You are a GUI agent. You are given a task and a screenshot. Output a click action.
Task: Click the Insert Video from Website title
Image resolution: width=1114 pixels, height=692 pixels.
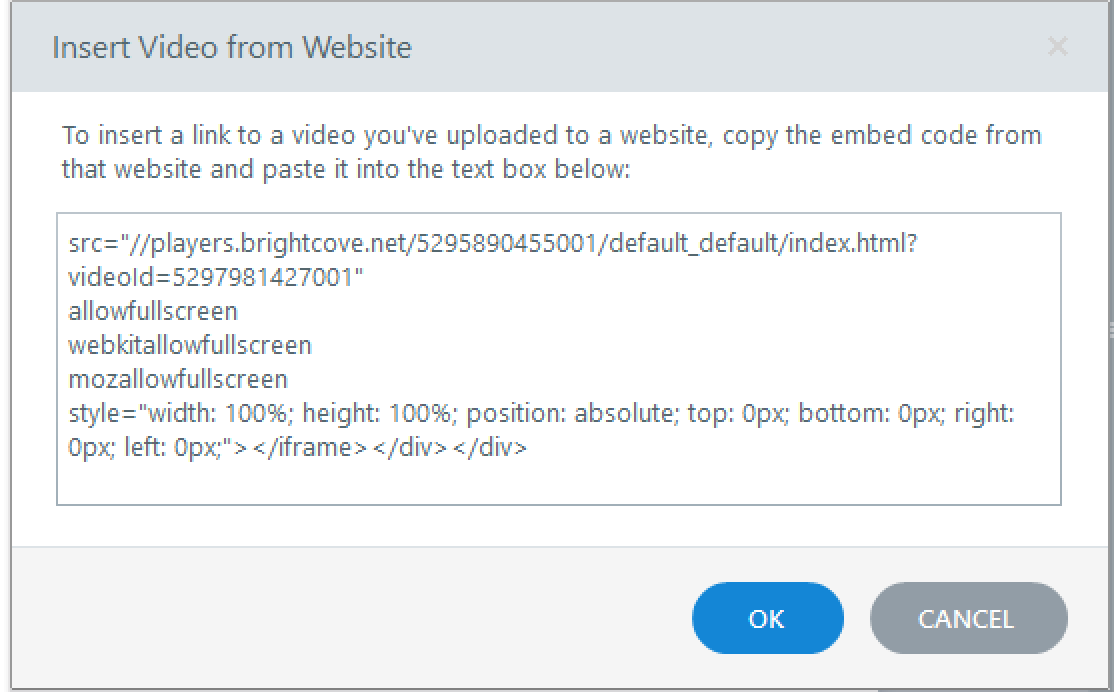pos(232,46)
